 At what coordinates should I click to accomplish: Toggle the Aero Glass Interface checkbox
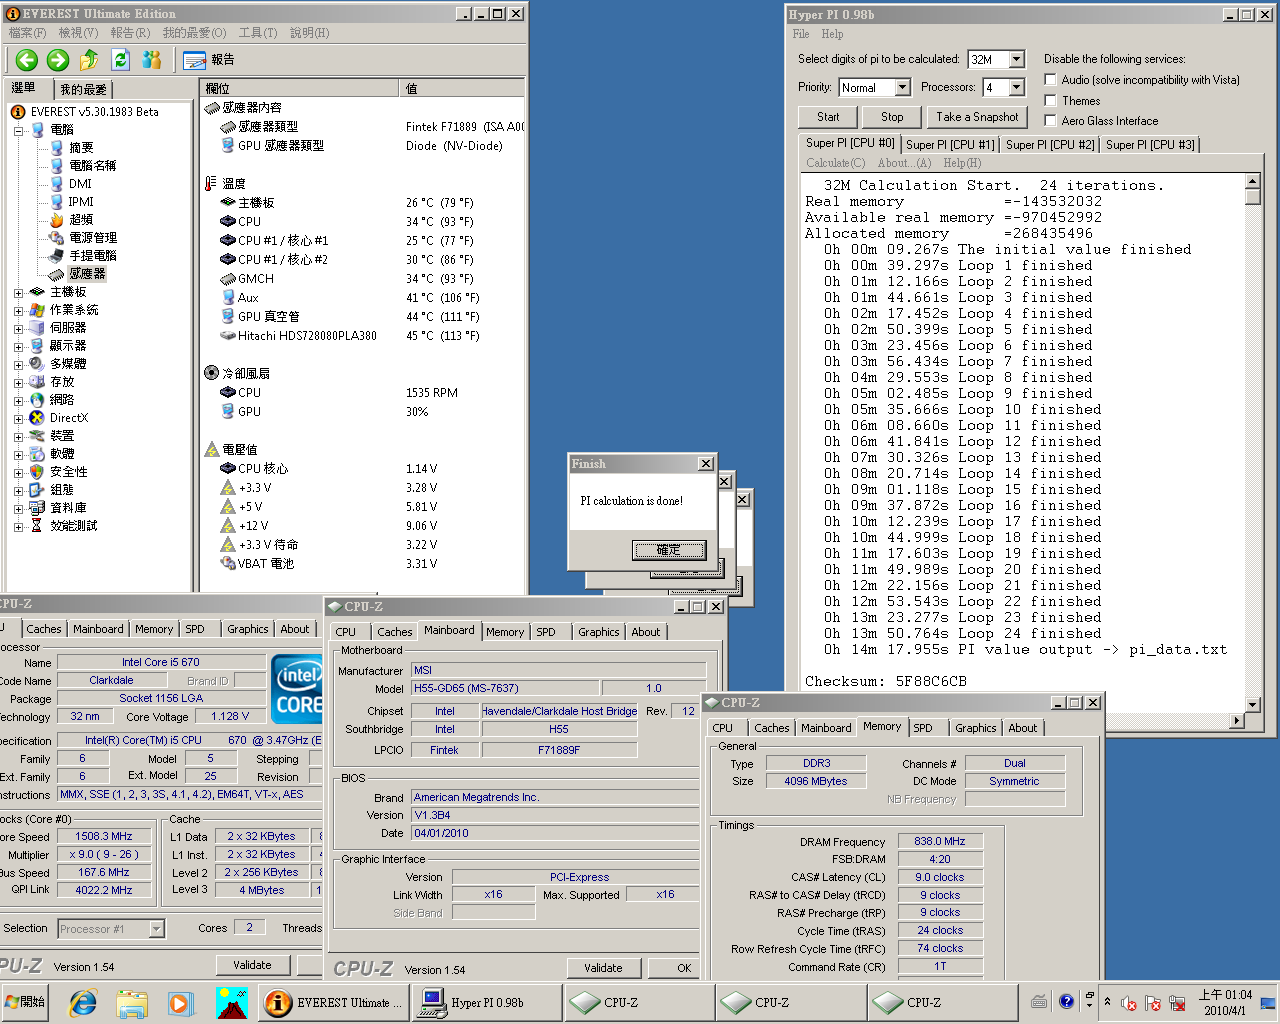(1050, 120)
